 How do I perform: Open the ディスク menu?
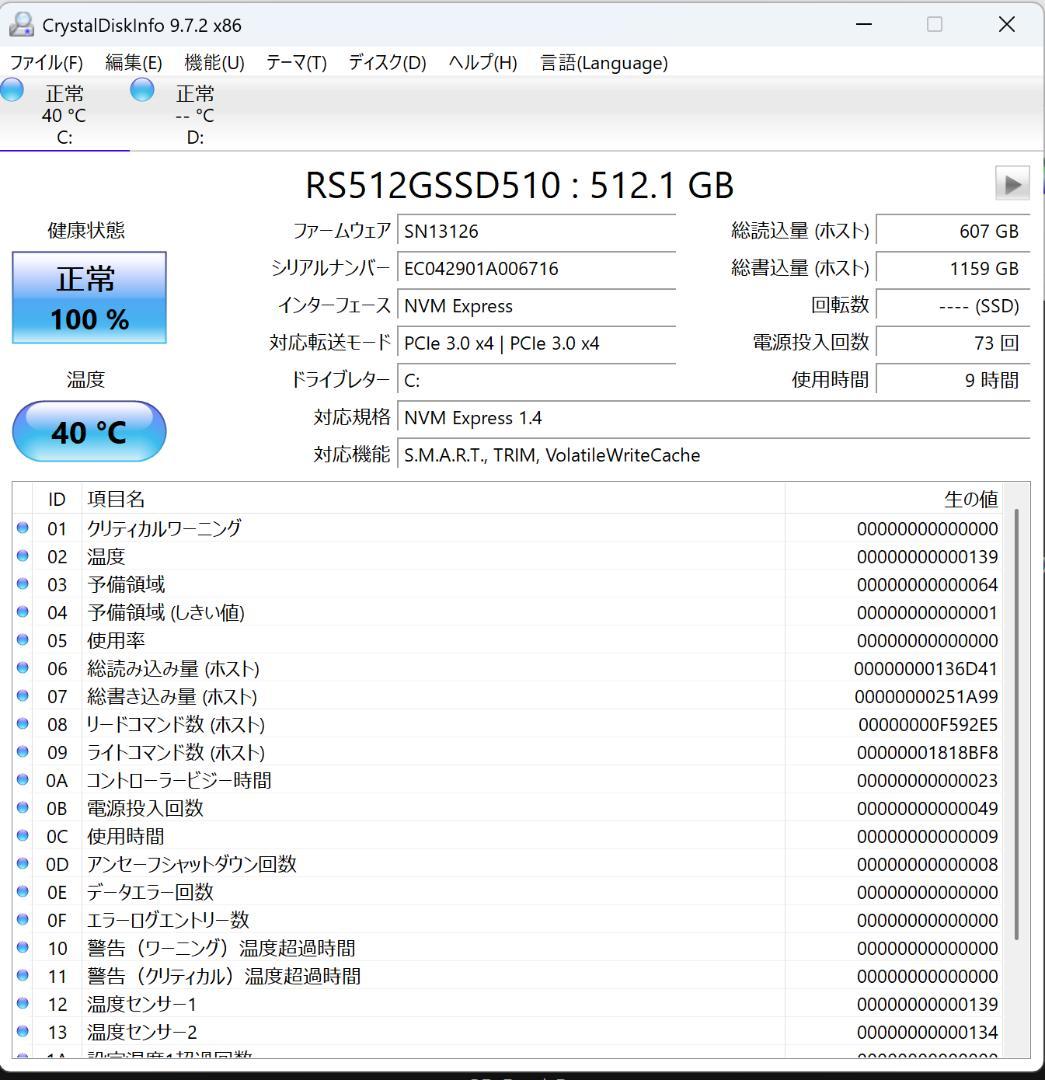pos(386,62)
